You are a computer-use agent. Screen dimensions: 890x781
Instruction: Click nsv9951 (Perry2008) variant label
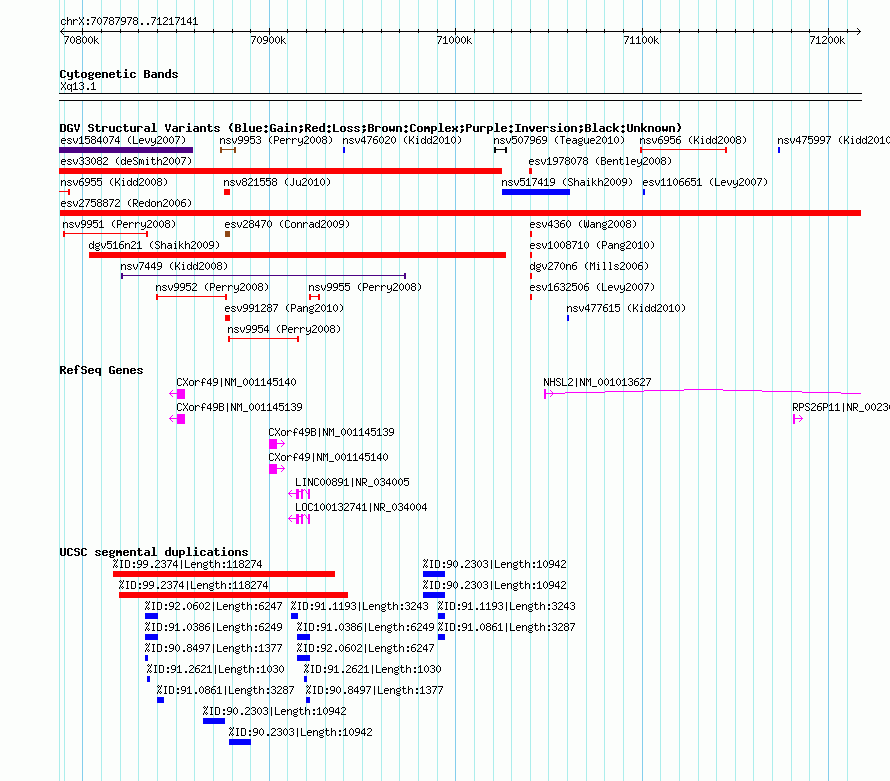[119, 224]
